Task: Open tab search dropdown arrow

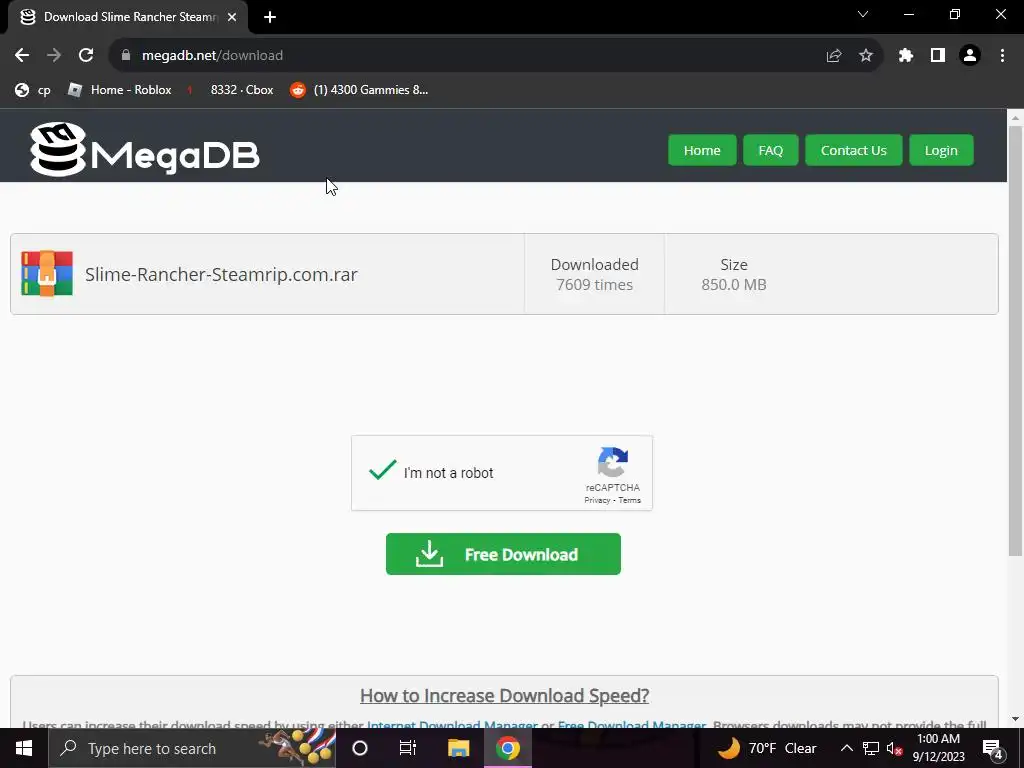Action: (863, 14)
